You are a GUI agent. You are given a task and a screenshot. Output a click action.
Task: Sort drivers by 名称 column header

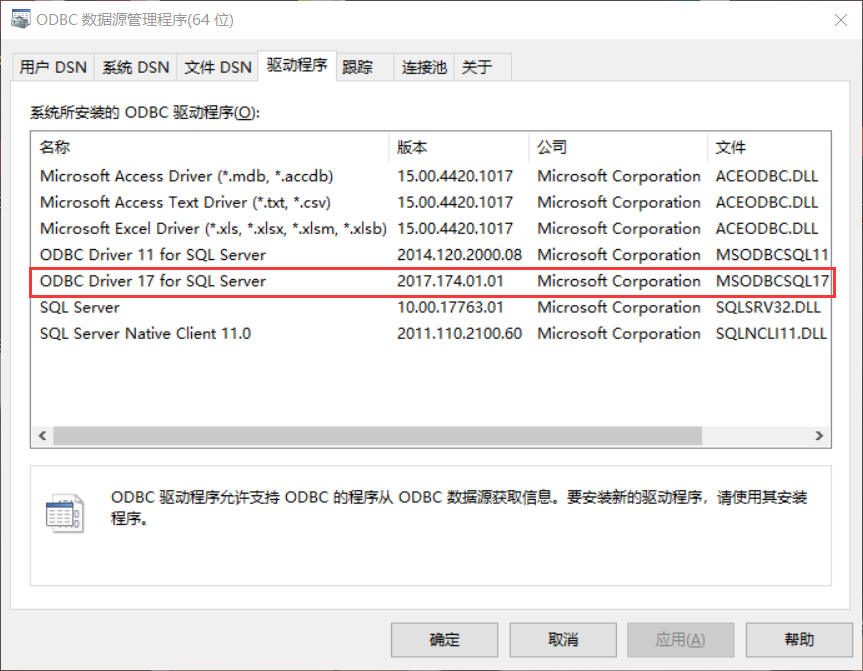tap(210, 147)
